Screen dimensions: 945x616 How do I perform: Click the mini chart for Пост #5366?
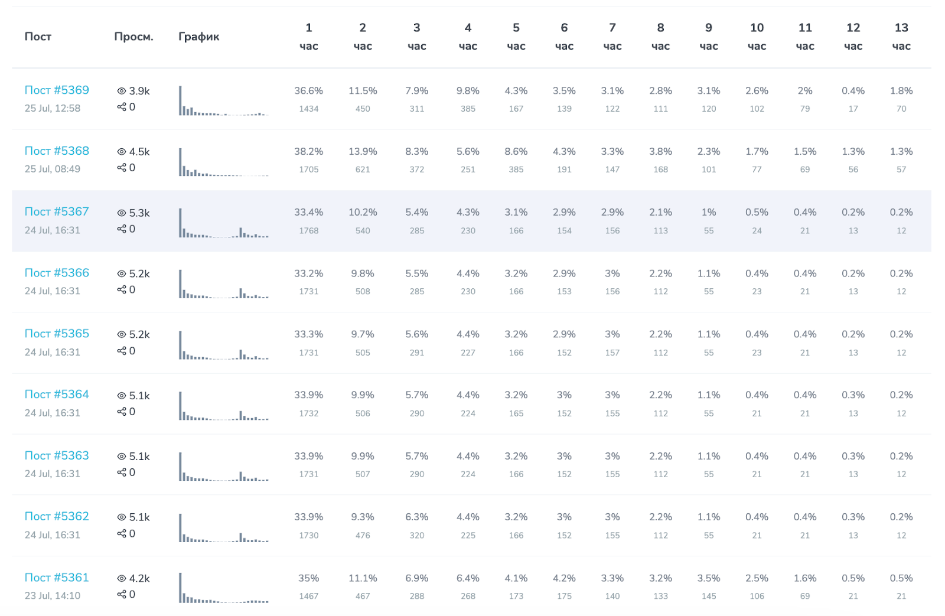224,283
